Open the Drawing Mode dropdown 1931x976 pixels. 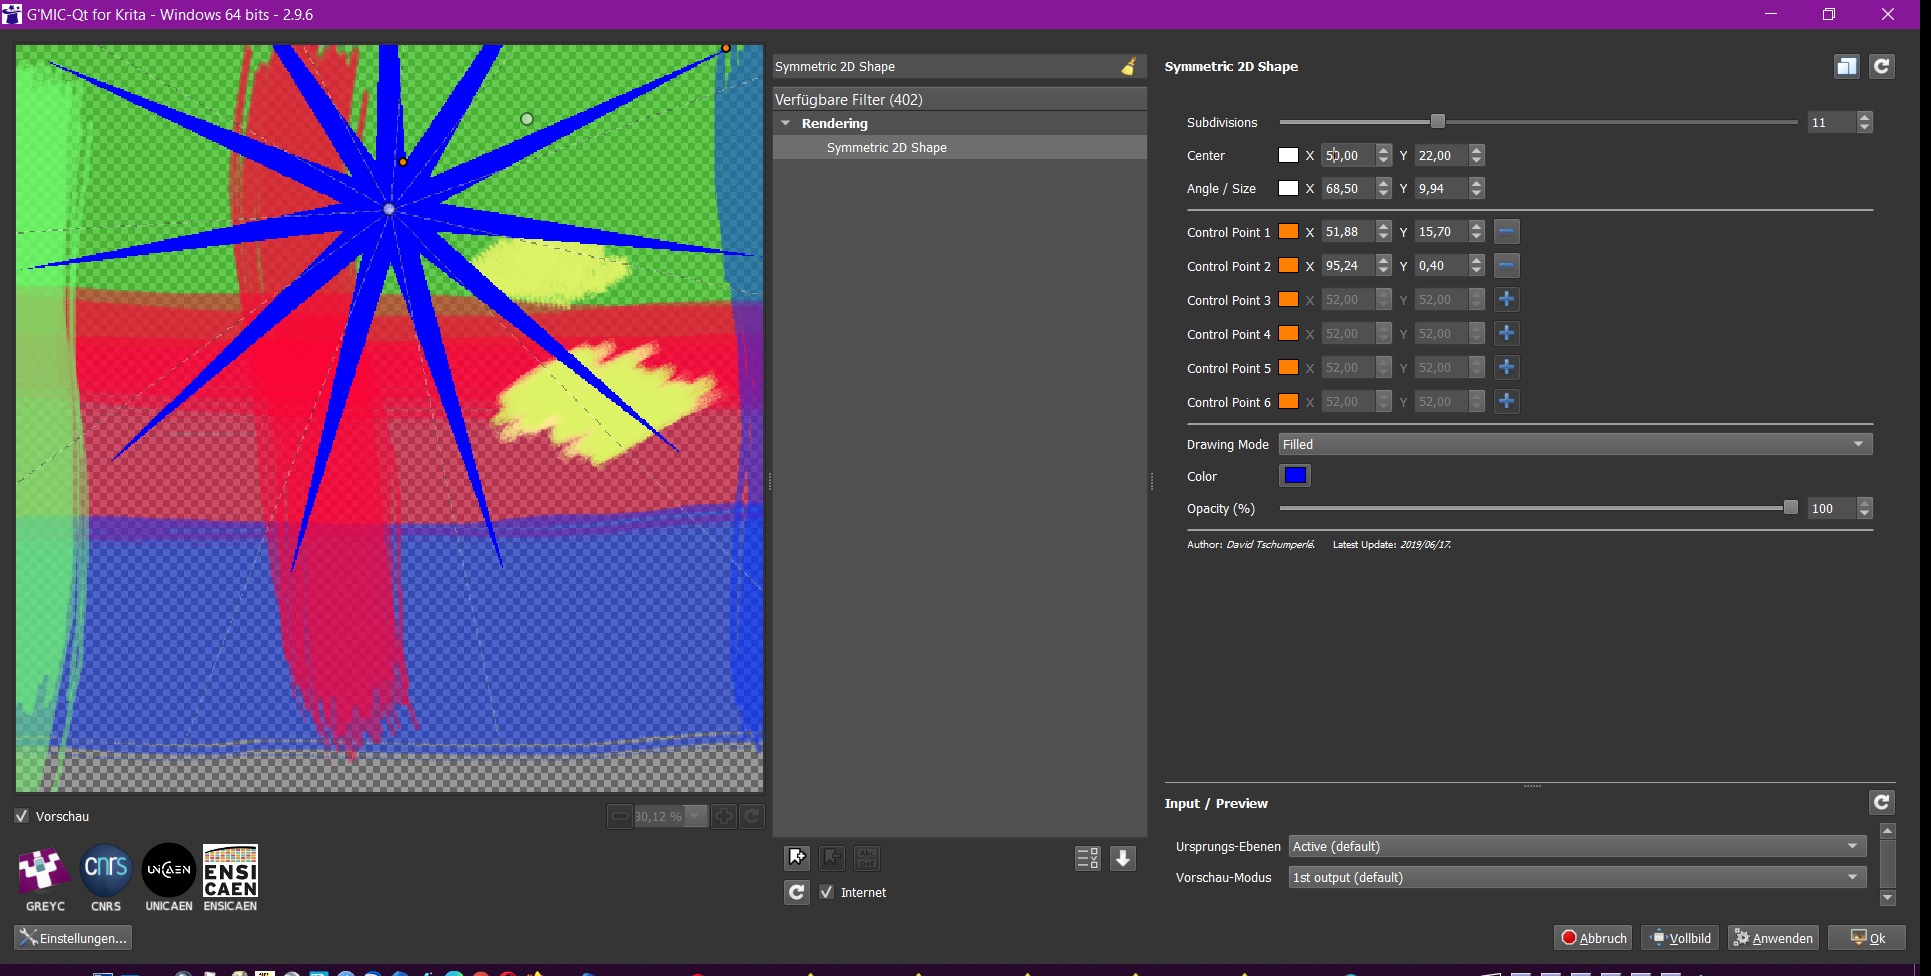pos(1574,444)
